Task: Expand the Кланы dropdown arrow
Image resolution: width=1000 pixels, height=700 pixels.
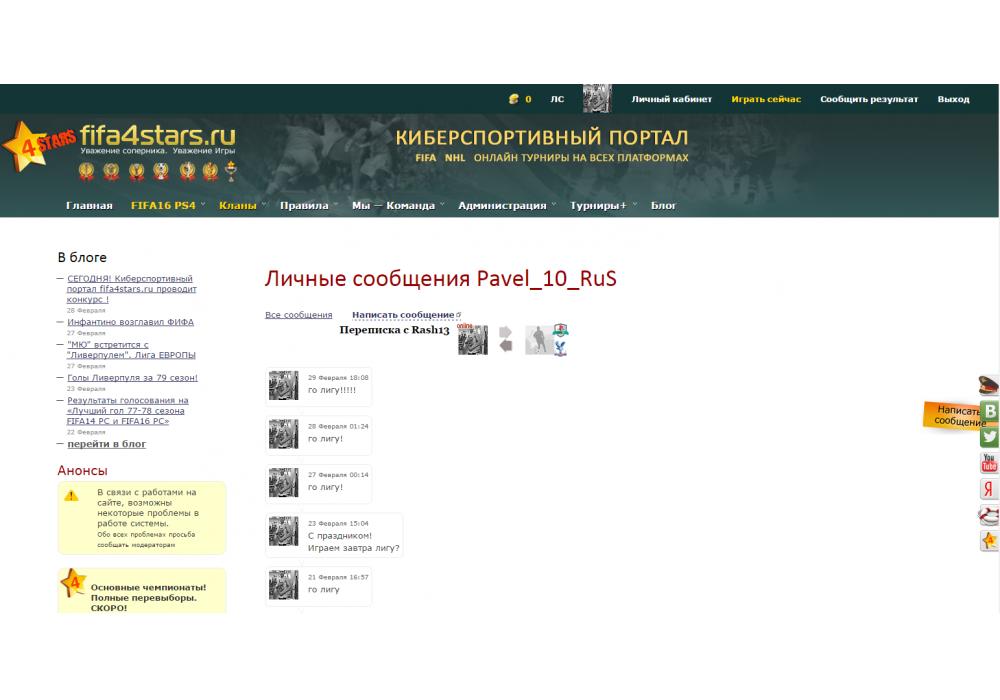Action: coord(263,205)
